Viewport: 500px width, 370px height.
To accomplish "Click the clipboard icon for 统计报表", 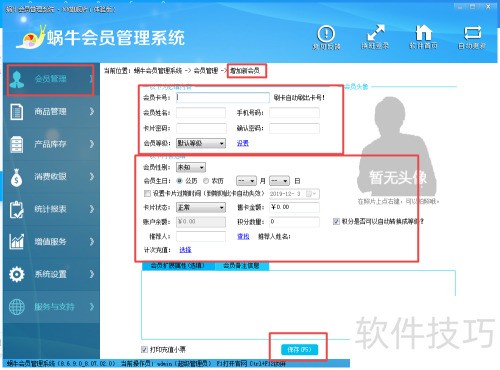I will point(17,209).
